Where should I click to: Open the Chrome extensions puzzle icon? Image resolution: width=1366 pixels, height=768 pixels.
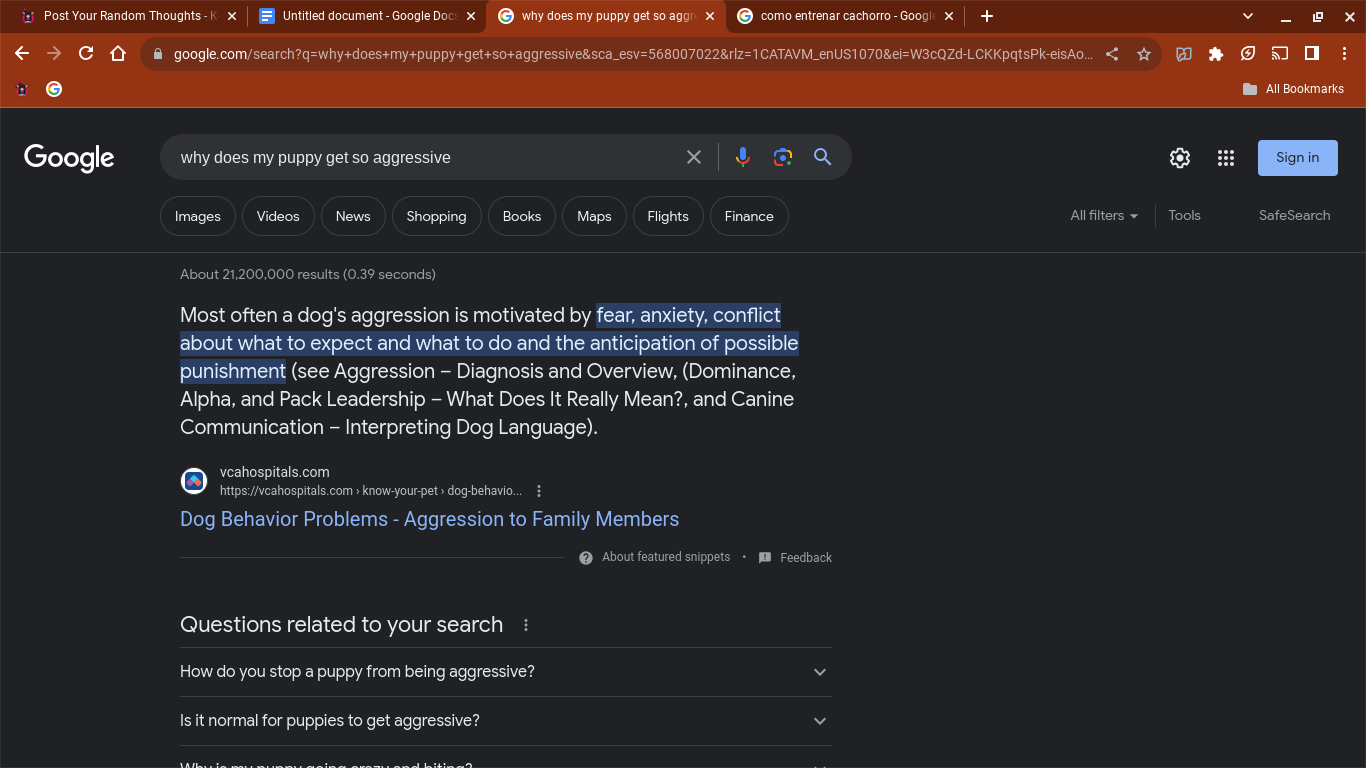(1216, 54)
